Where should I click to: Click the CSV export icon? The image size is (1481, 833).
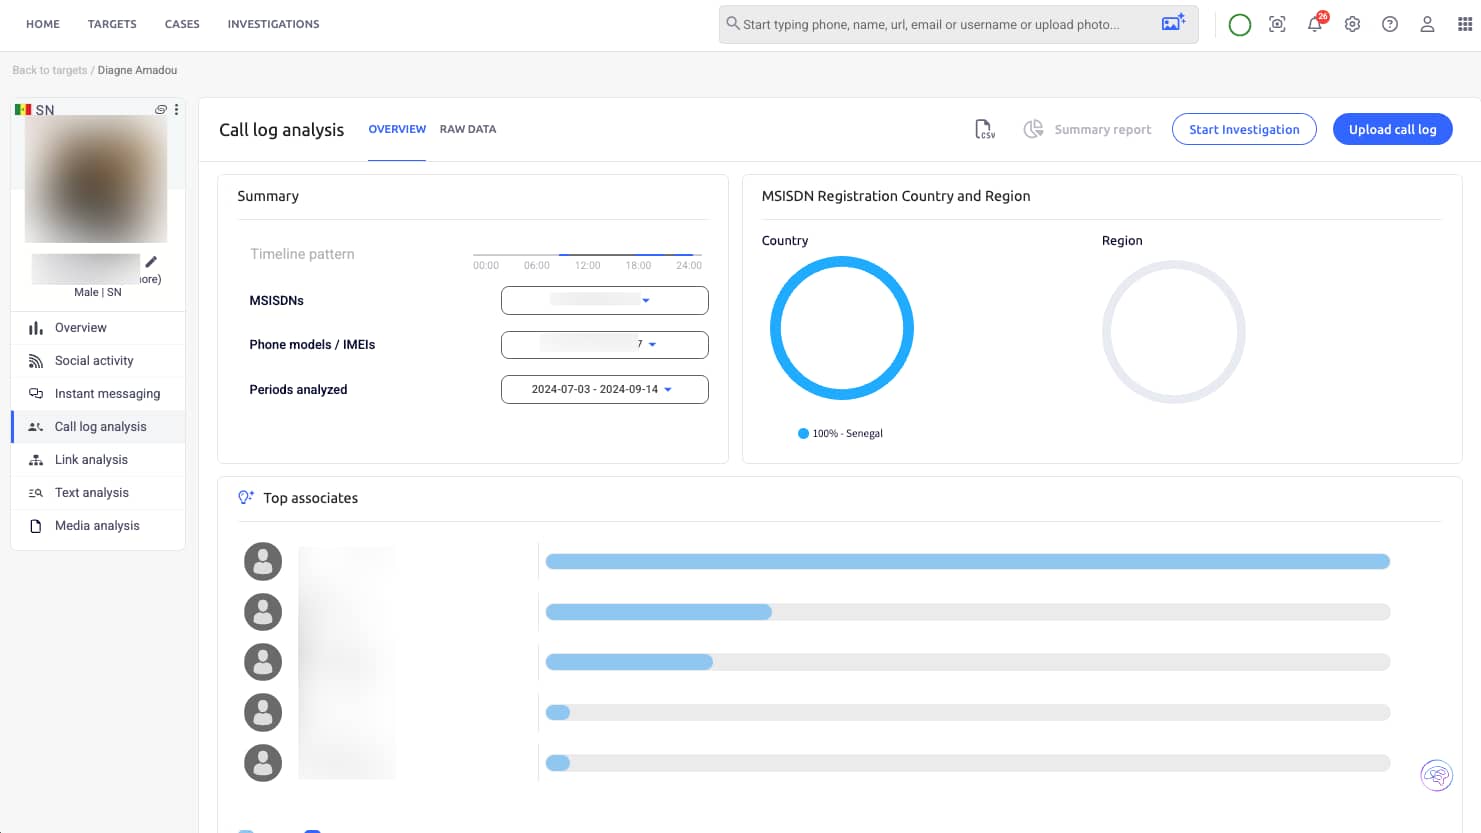[x=984, y=129]
